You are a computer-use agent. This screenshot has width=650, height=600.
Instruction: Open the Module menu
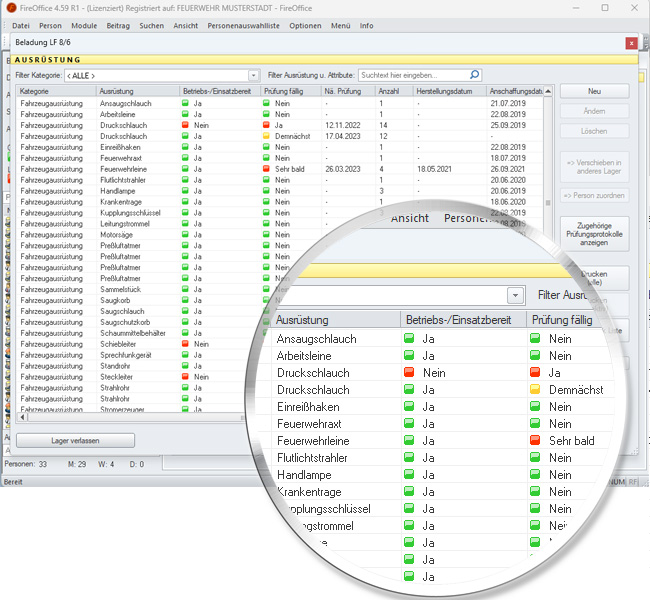(x=85, y=25)
